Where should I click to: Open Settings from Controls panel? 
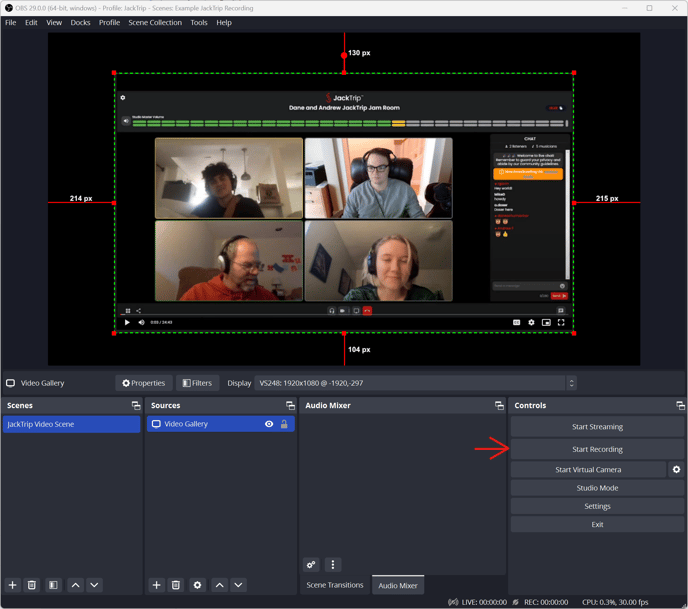coord(597,506)
